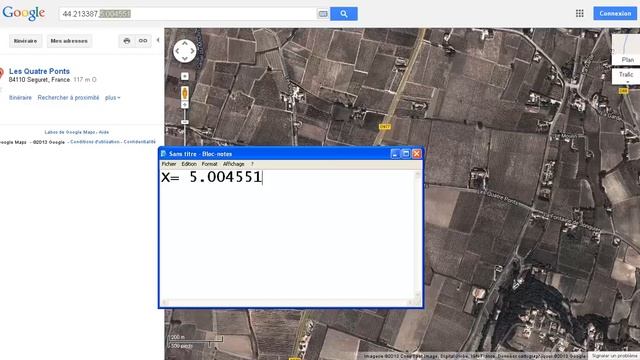Expand the plus dropdown menu

click(112, 98)
